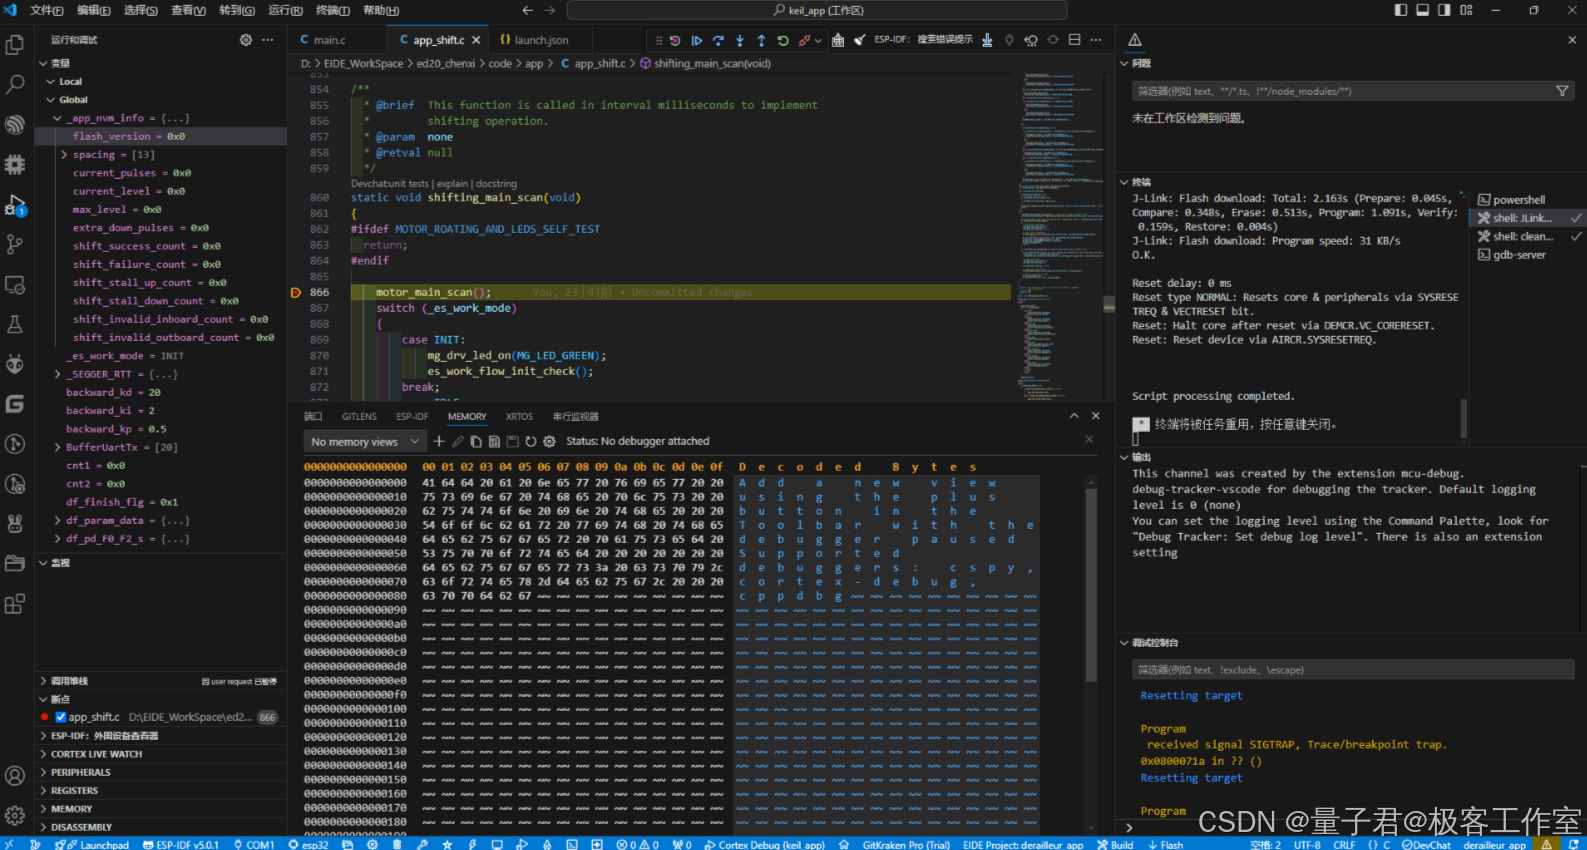Screen dimensions: 1587x850
Task: Open the Explorer view in the activity bar
Action: 15,45
